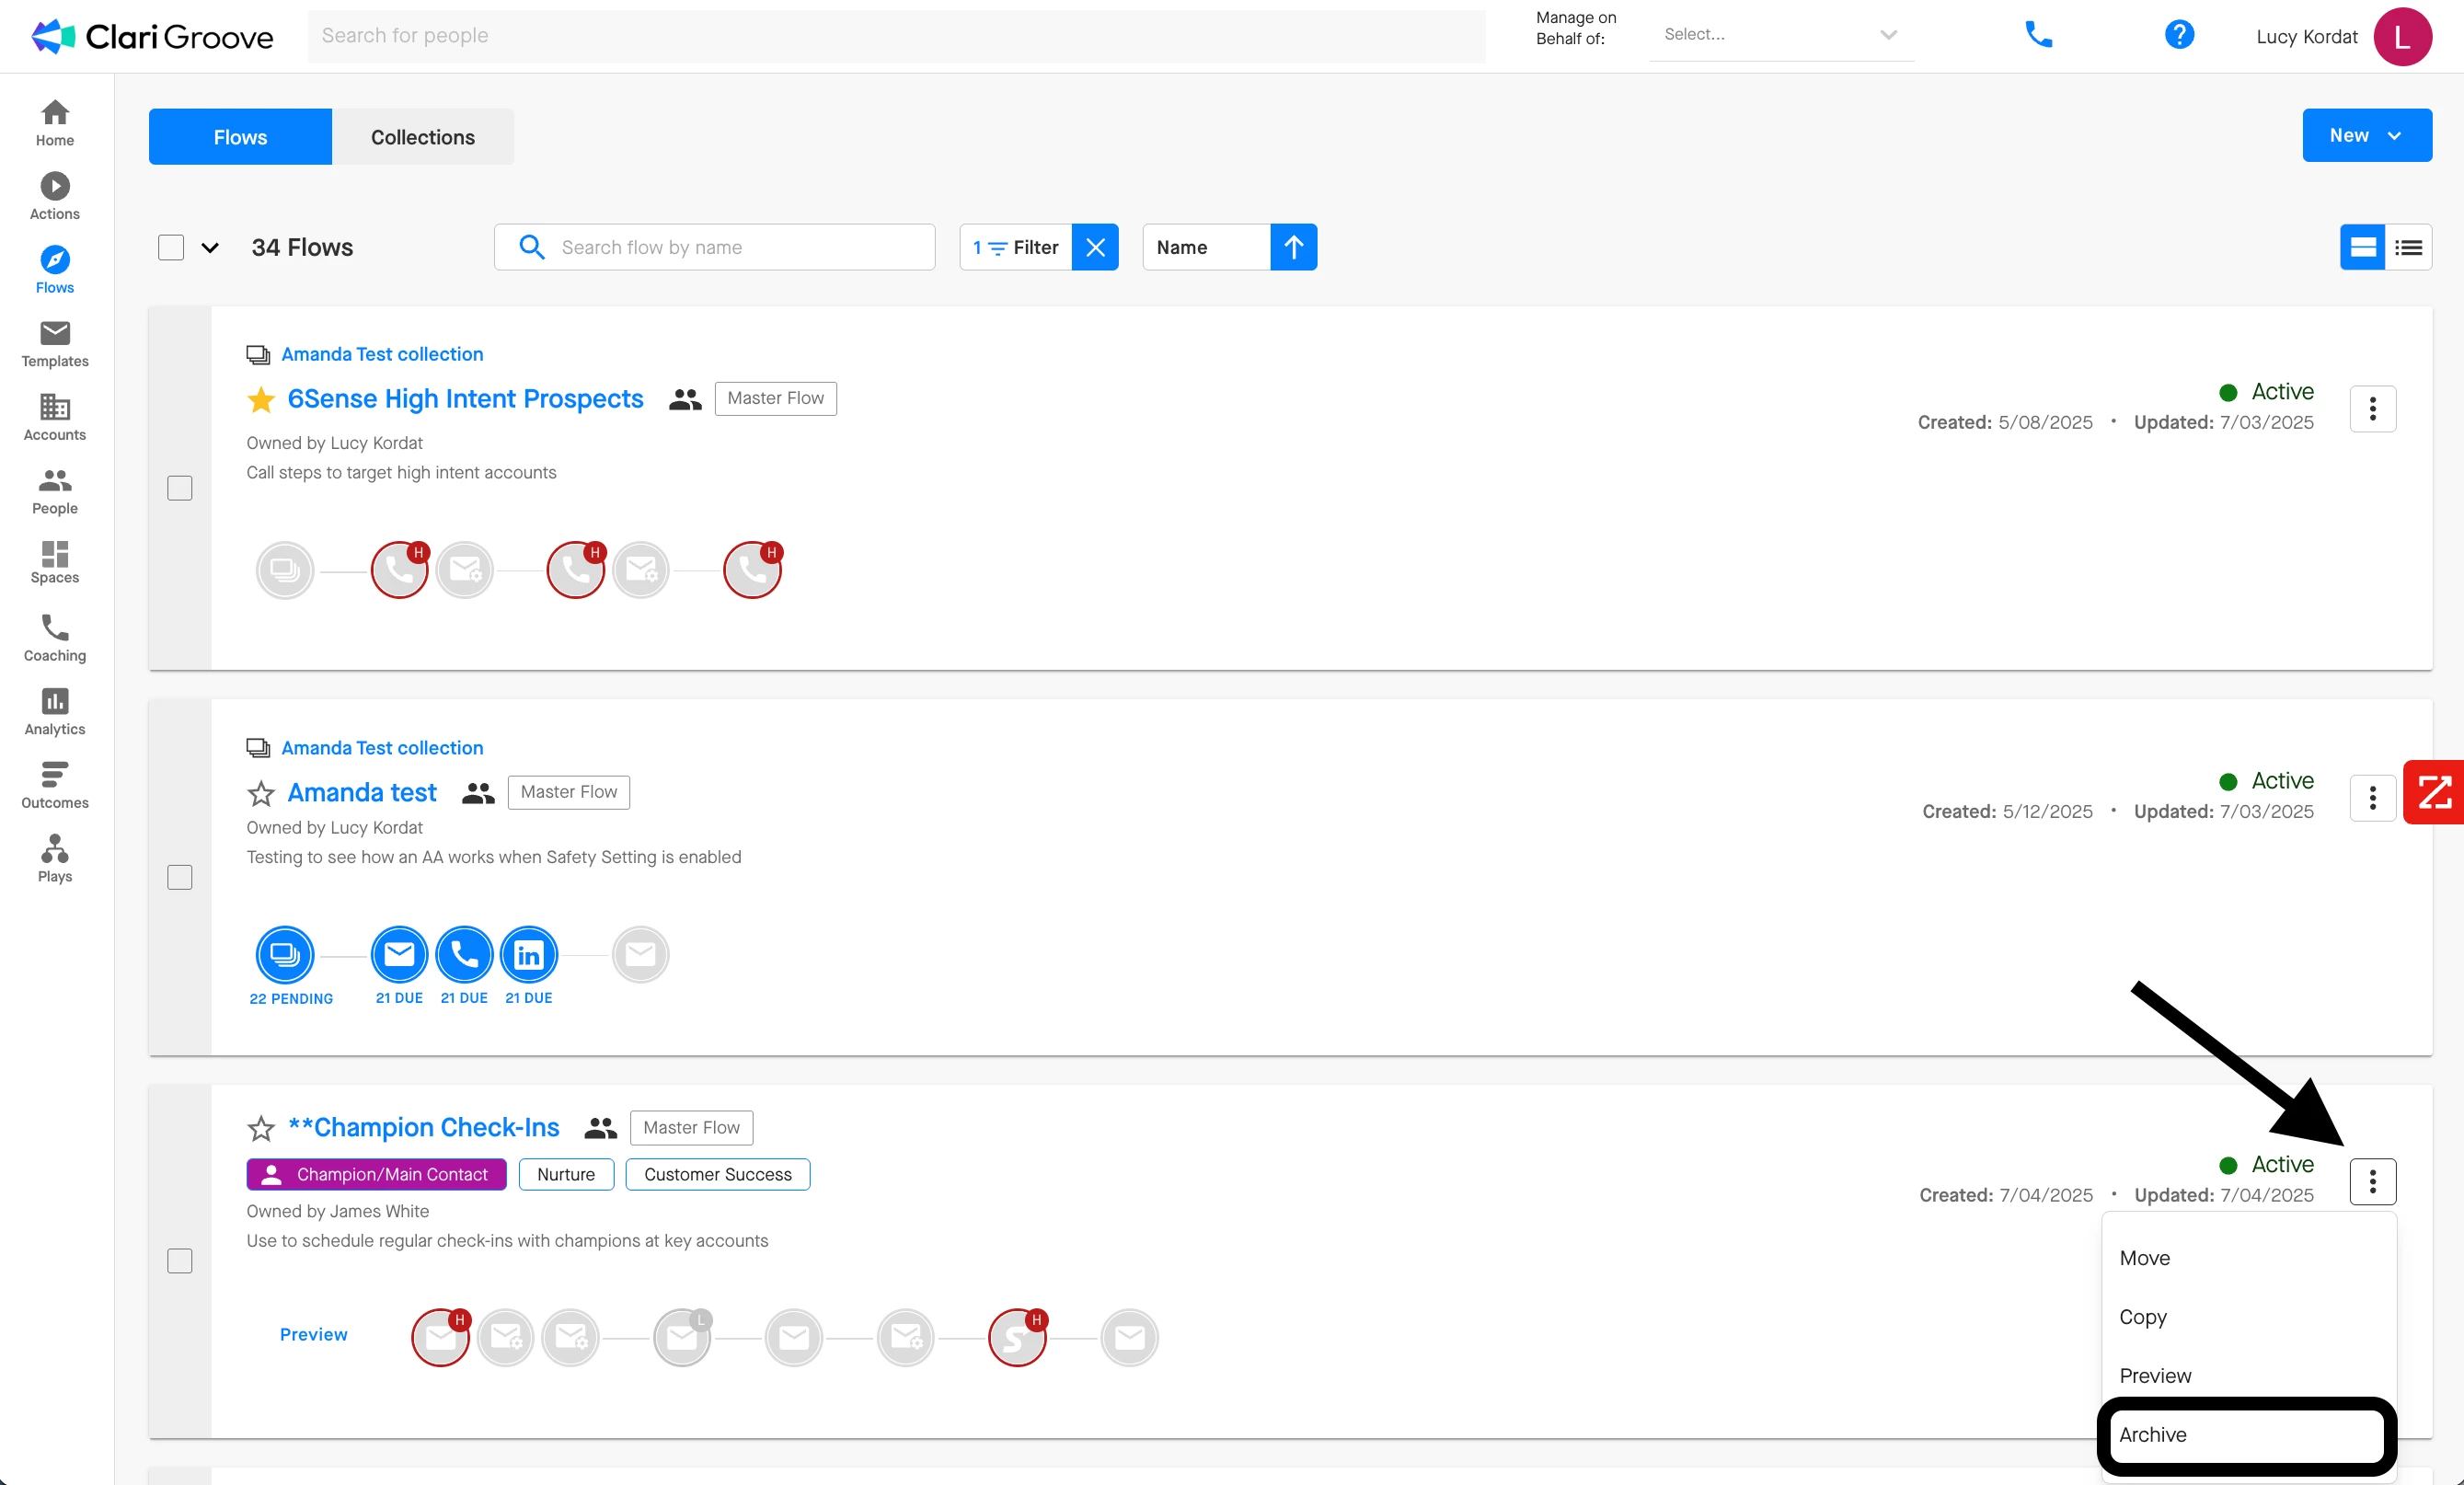Clear the active filter with X button
Image resolution: width=2464 pixels, height=1485 pixels.
(1095, 247)
